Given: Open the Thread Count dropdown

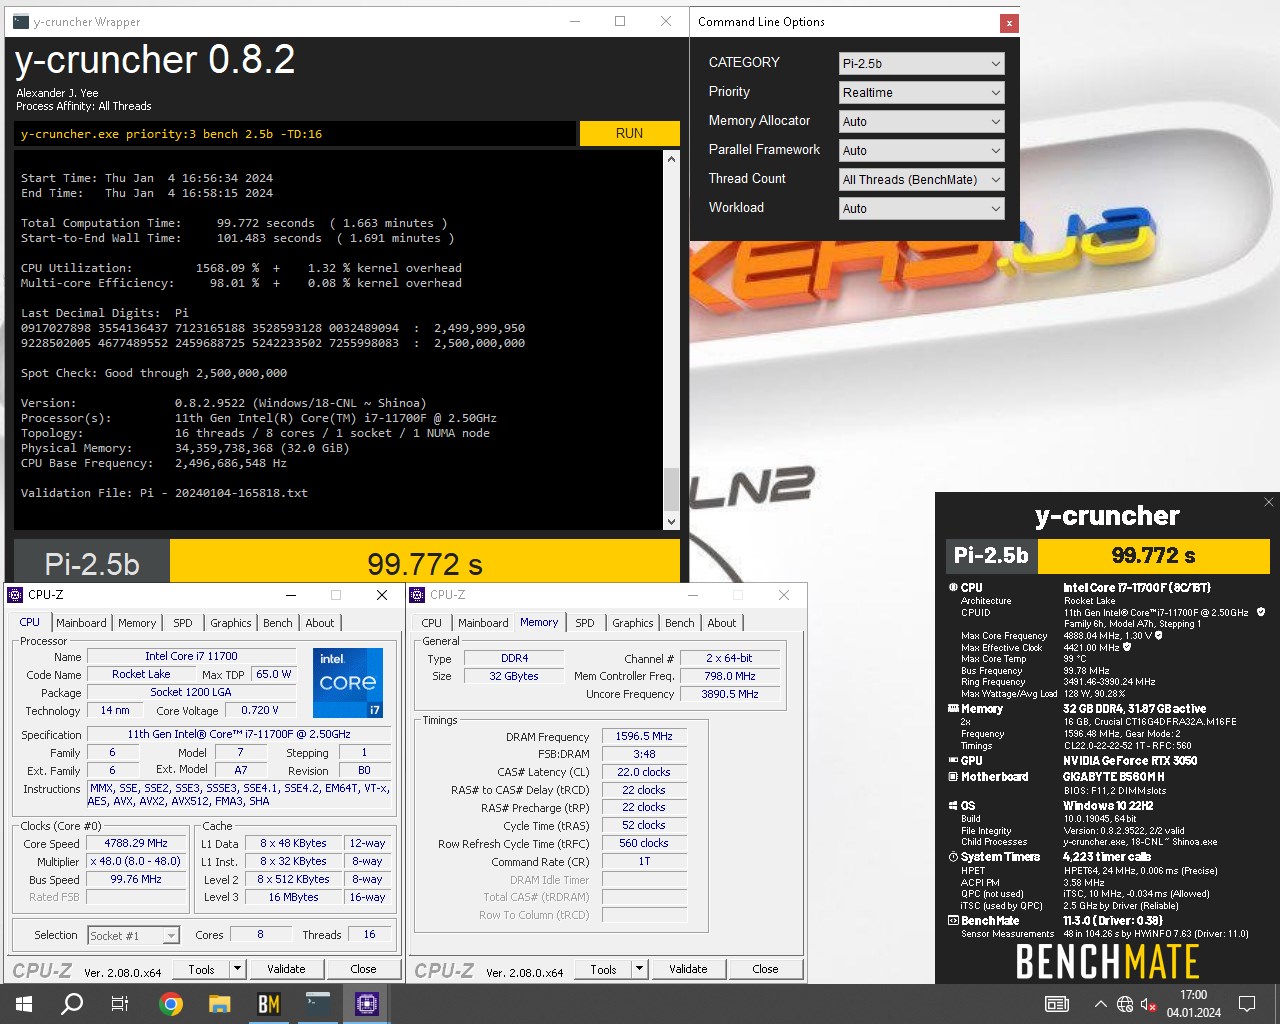Looking at the screenshot, I should (921, 179).
